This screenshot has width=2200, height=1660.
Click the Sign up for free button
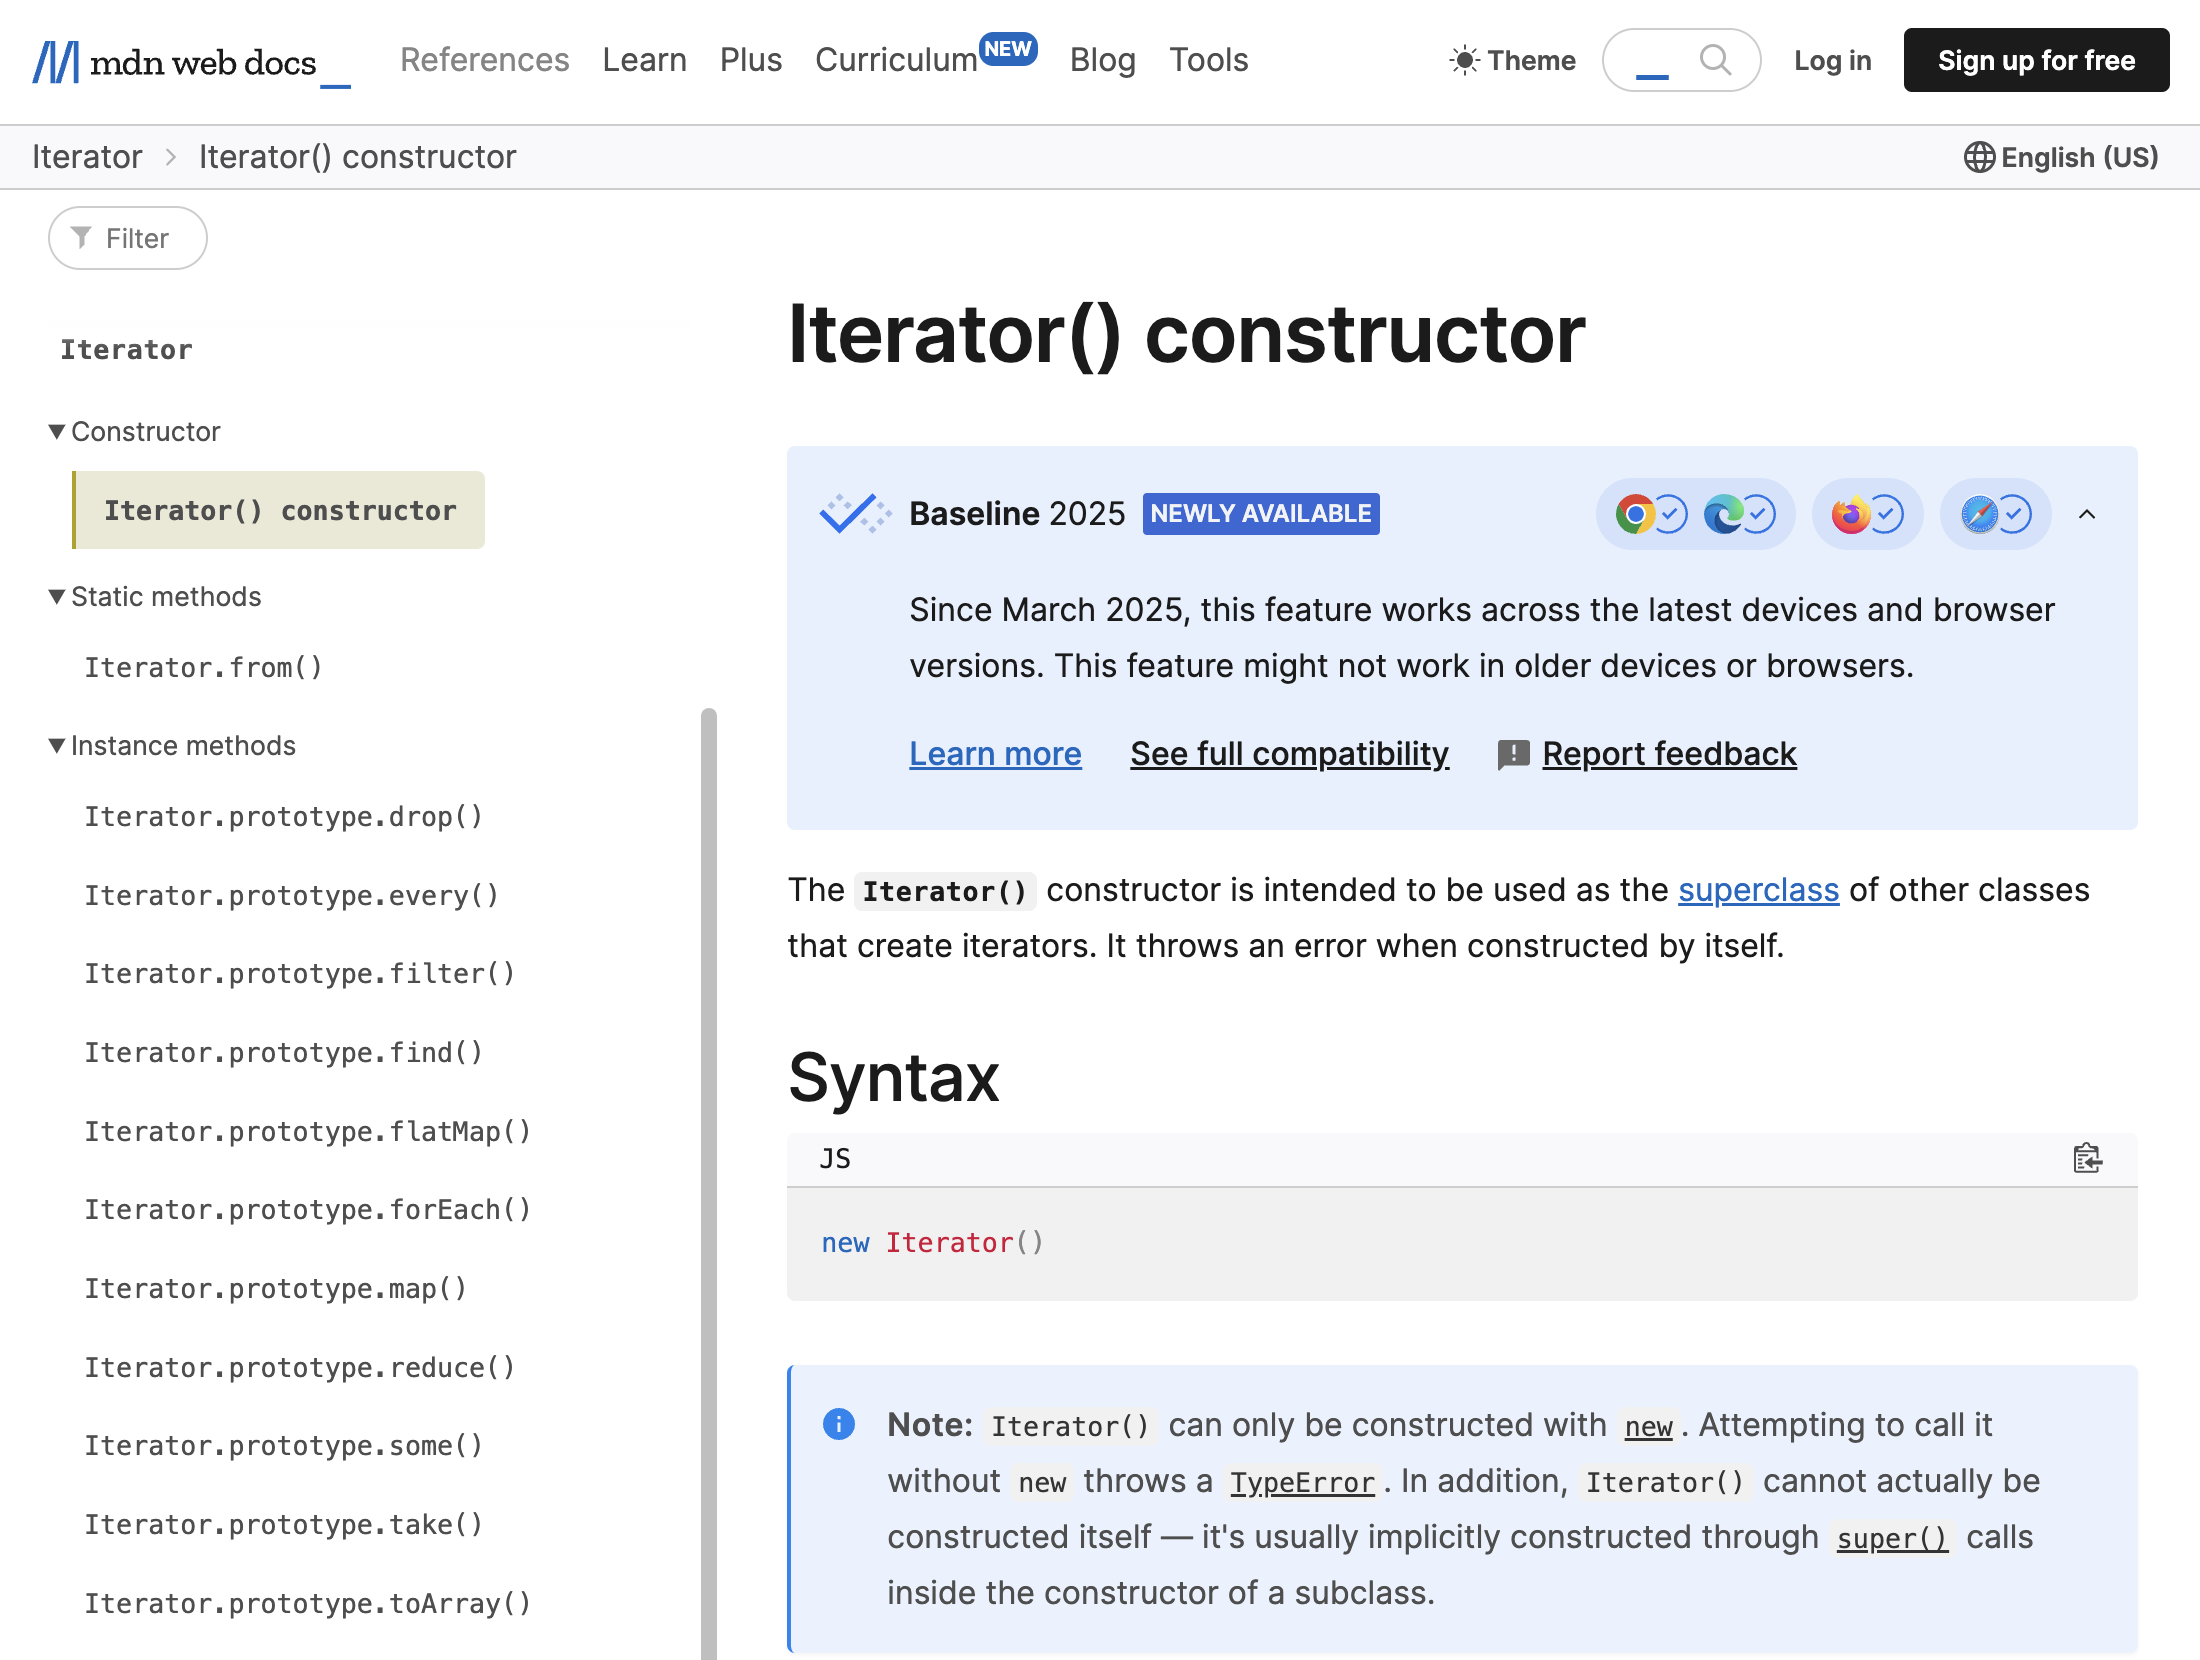pos(2037,60)
